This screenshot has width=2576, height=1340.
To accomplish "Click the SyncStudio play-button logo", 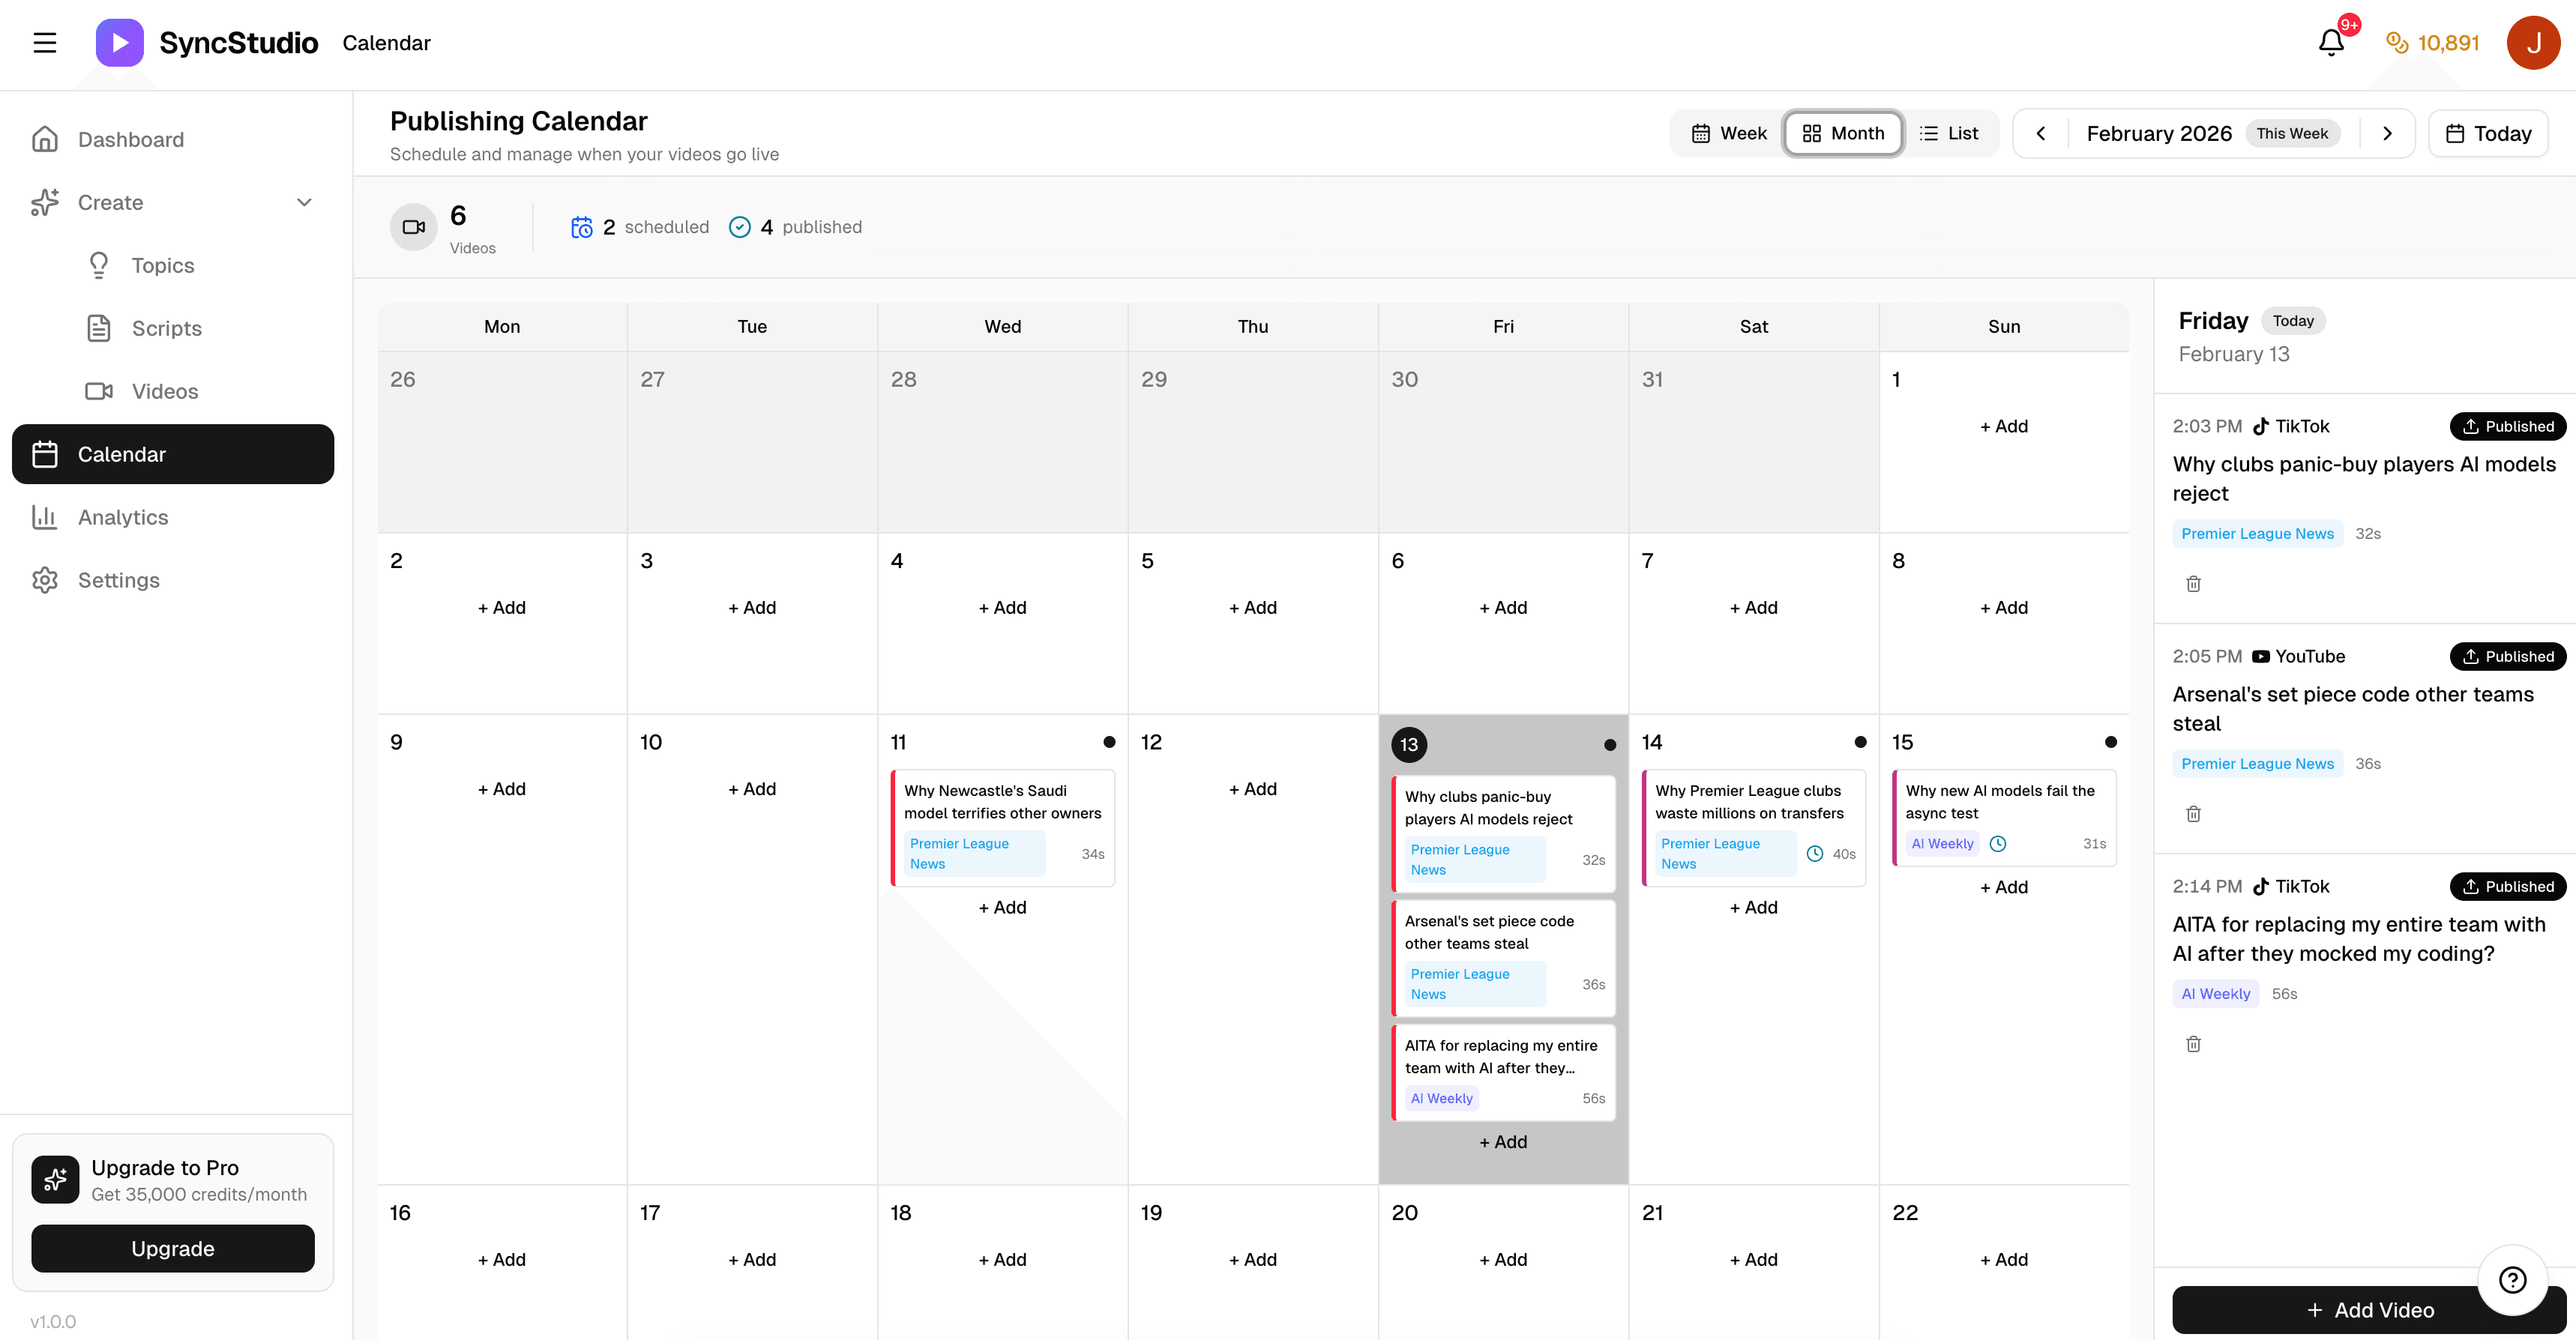I will [x=119, y=42].
